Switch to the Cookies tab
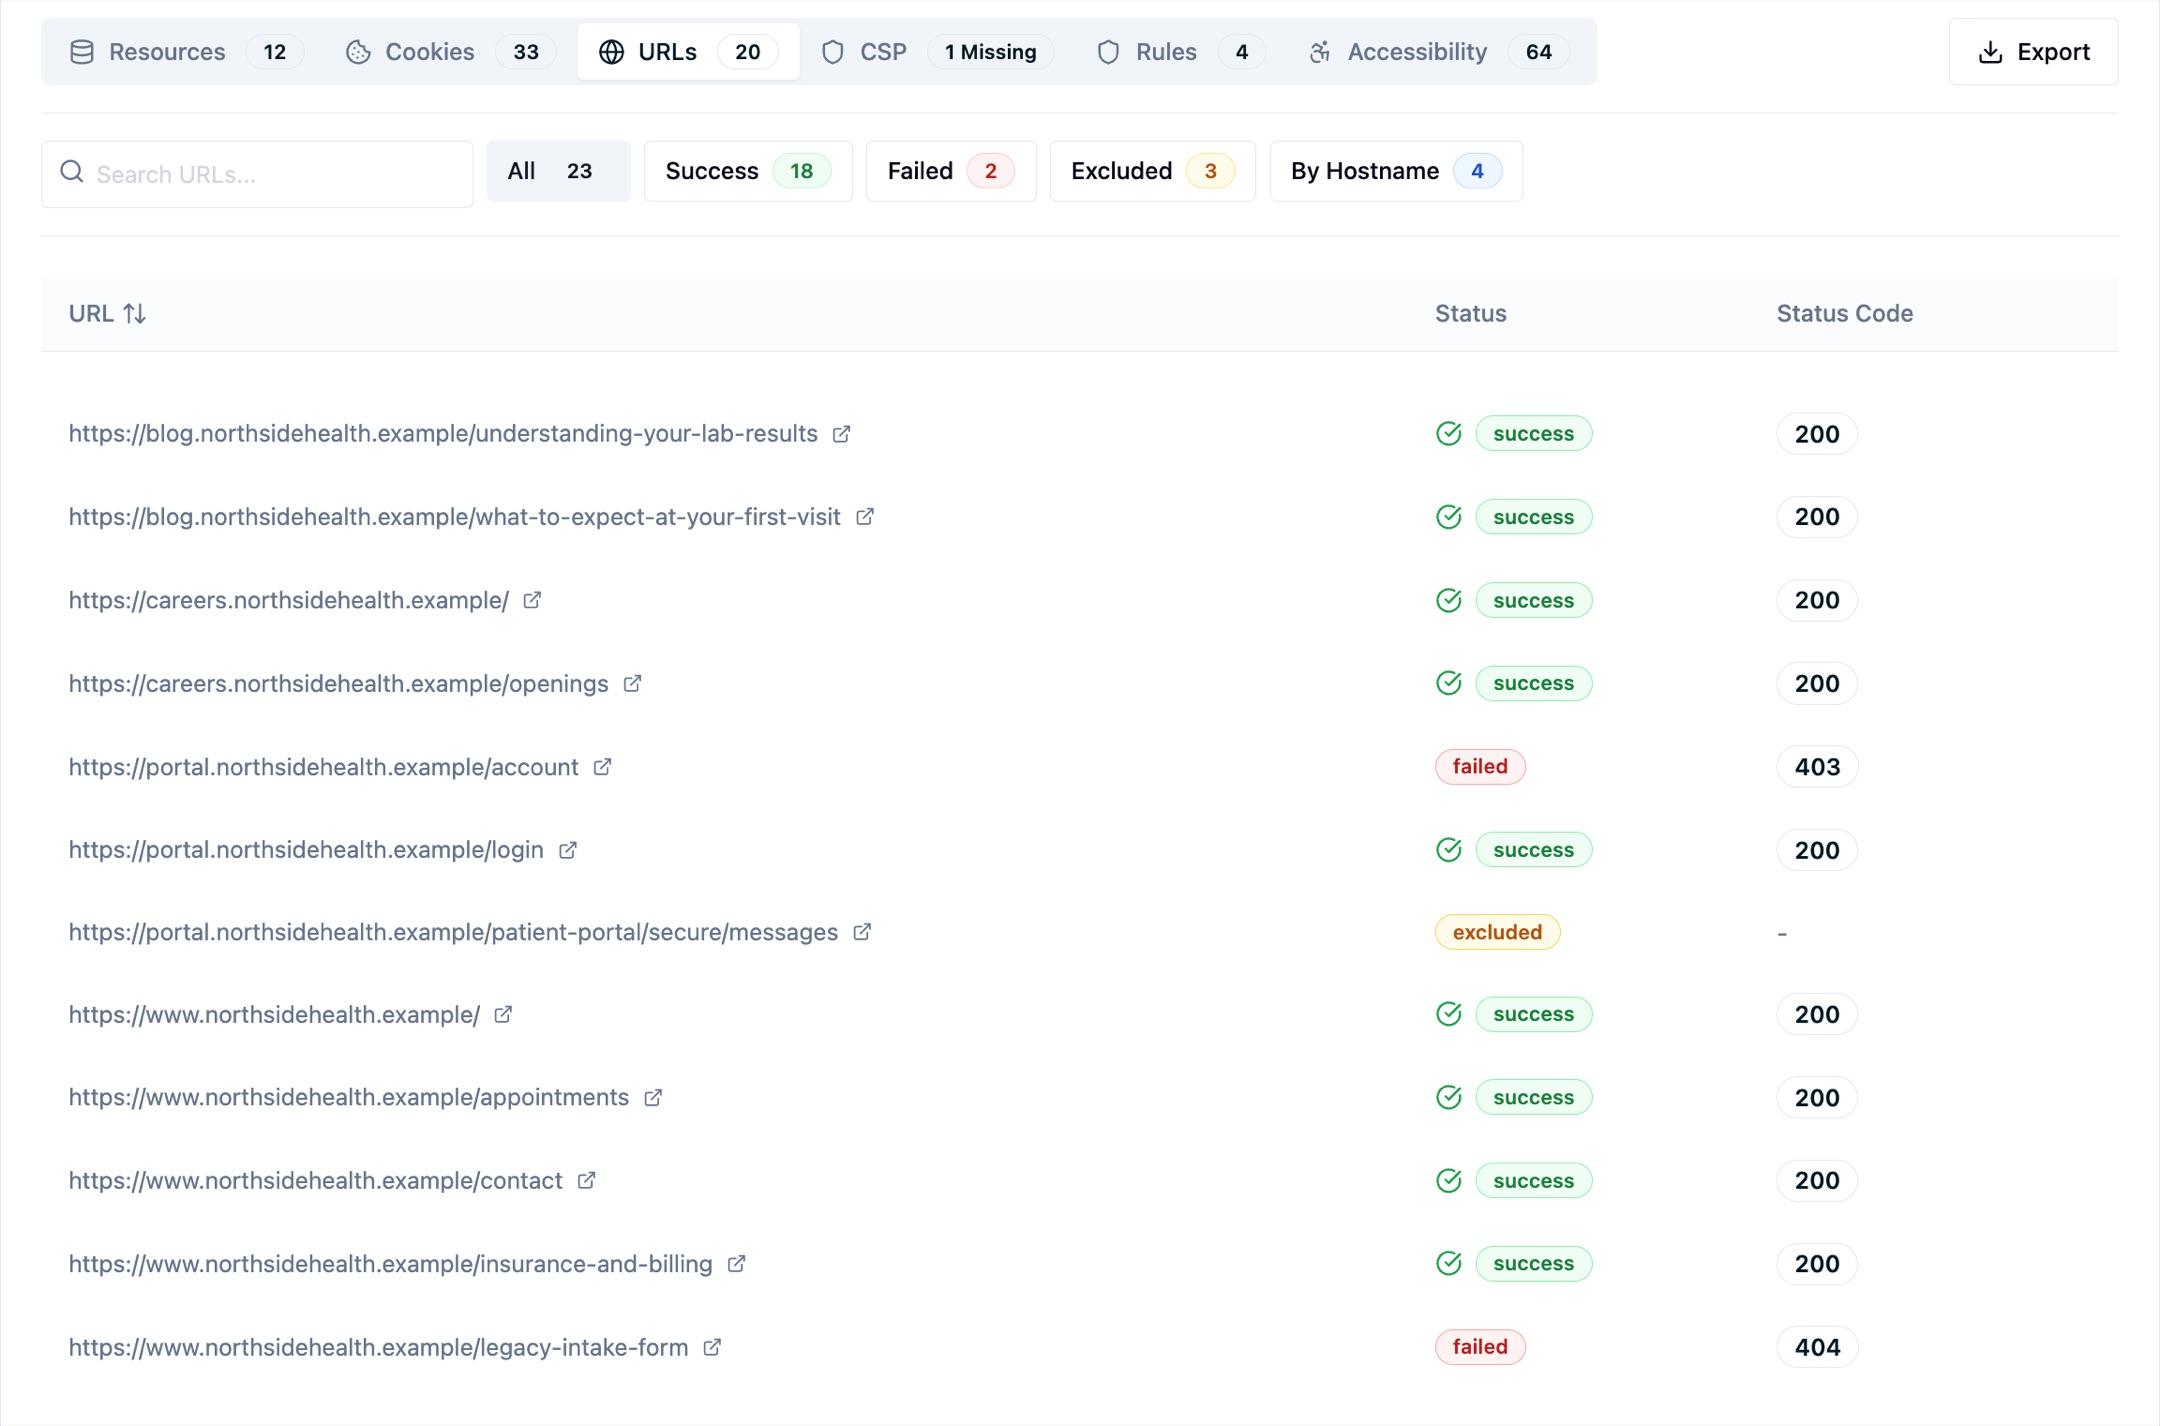Image resolution: width=2160 pixels, height=1426 pixels. pyautogui.click(x=451, y=52)
